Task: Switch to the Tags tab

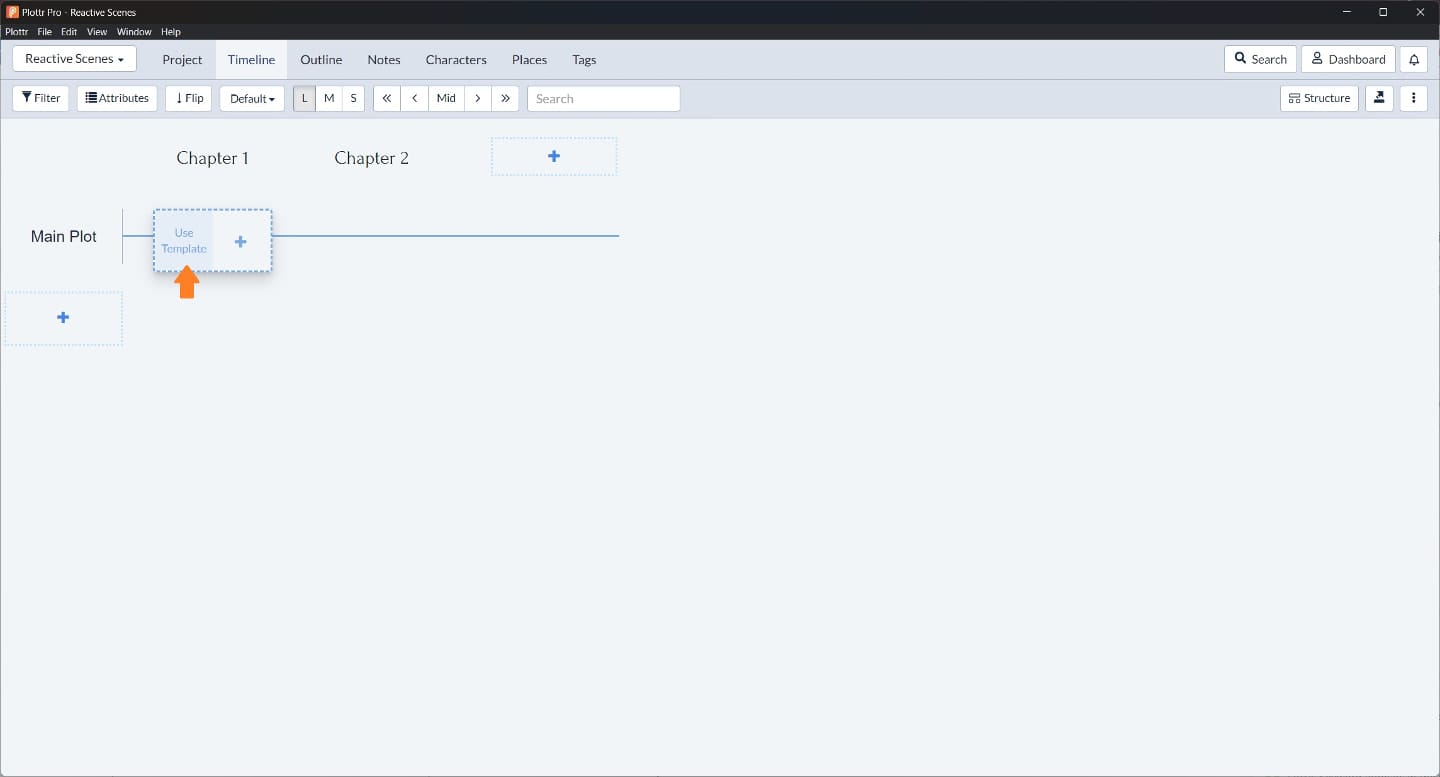Action: [584, 60]
